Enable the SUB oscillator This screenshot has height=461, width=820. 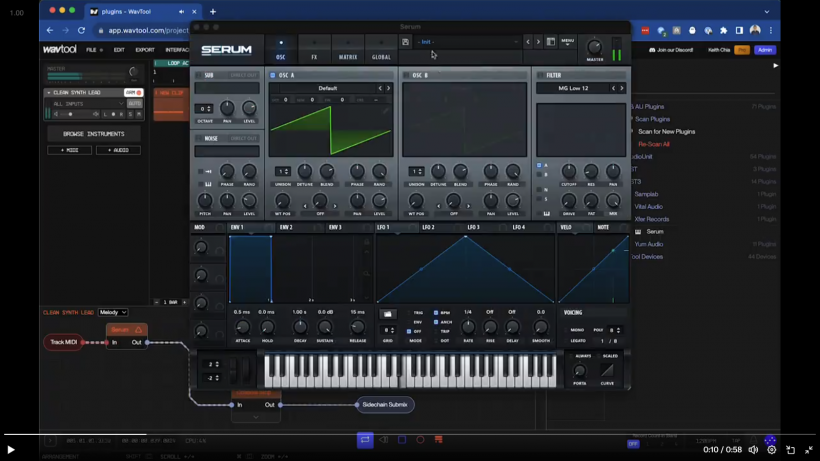(198, 75)
